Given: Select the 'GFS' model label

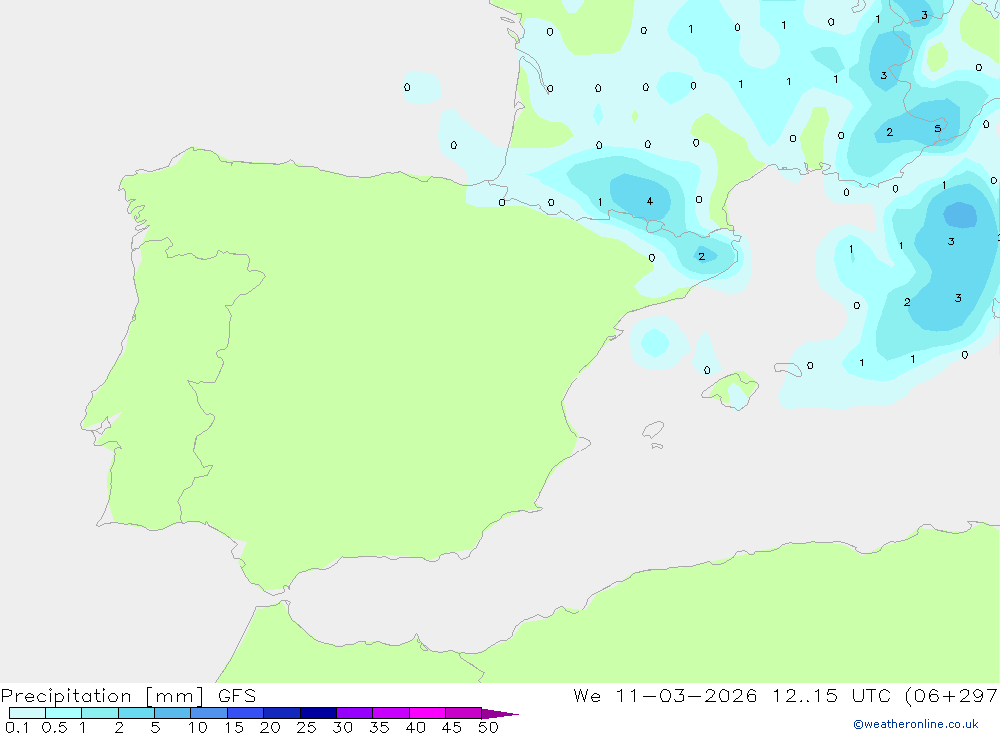Looking at the screenshot, I should pyautogui.click(x=237, y=696).
